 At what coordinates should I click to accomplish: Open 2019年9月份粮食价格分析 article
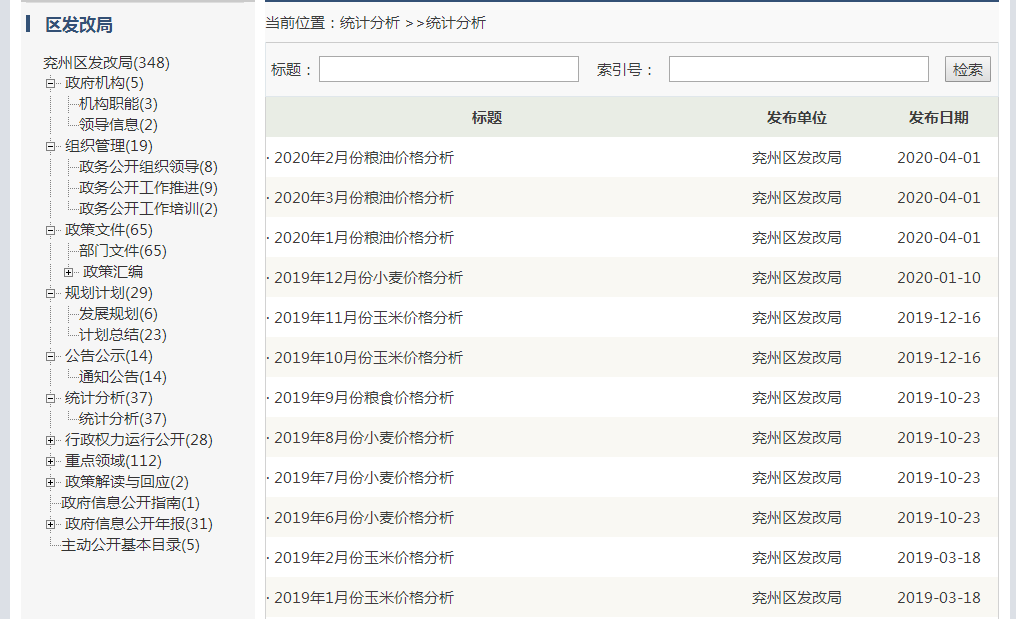point(363,398)
